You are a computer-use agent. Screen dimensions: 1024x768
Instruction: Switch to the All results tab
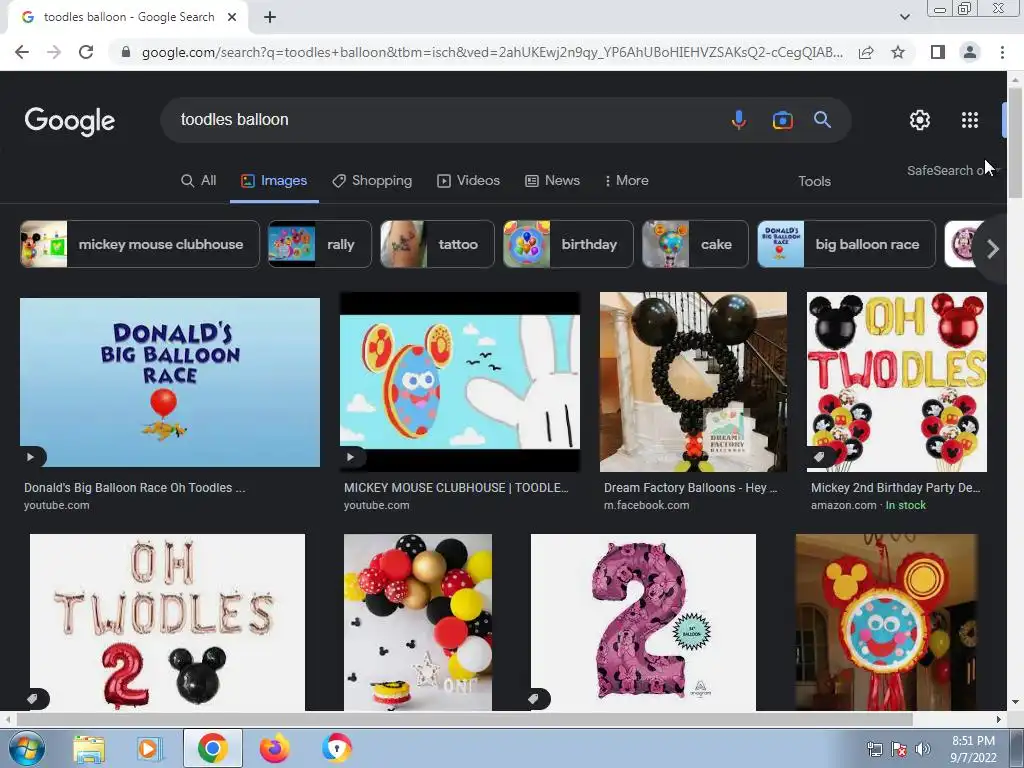pos(199,181)
